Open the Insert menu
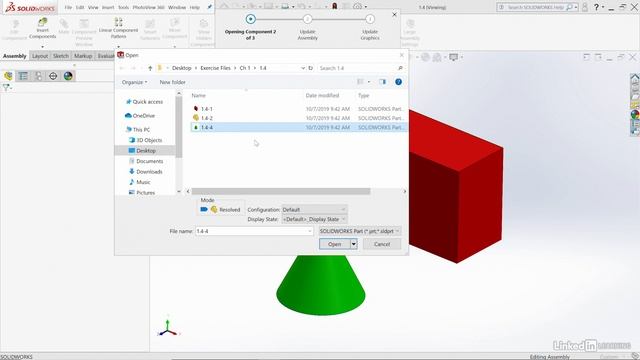Image resolution: width=640 pixels, height=360 pixels. tap(108, 7)
